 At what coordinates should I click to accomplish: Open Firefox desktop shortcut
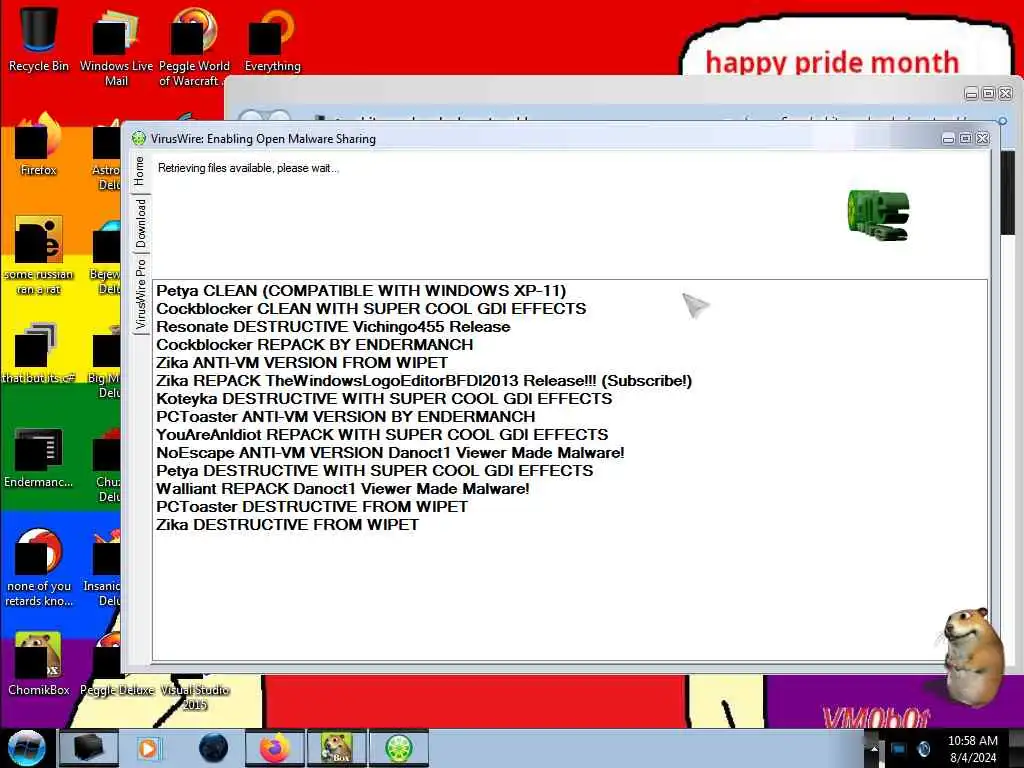39,144
